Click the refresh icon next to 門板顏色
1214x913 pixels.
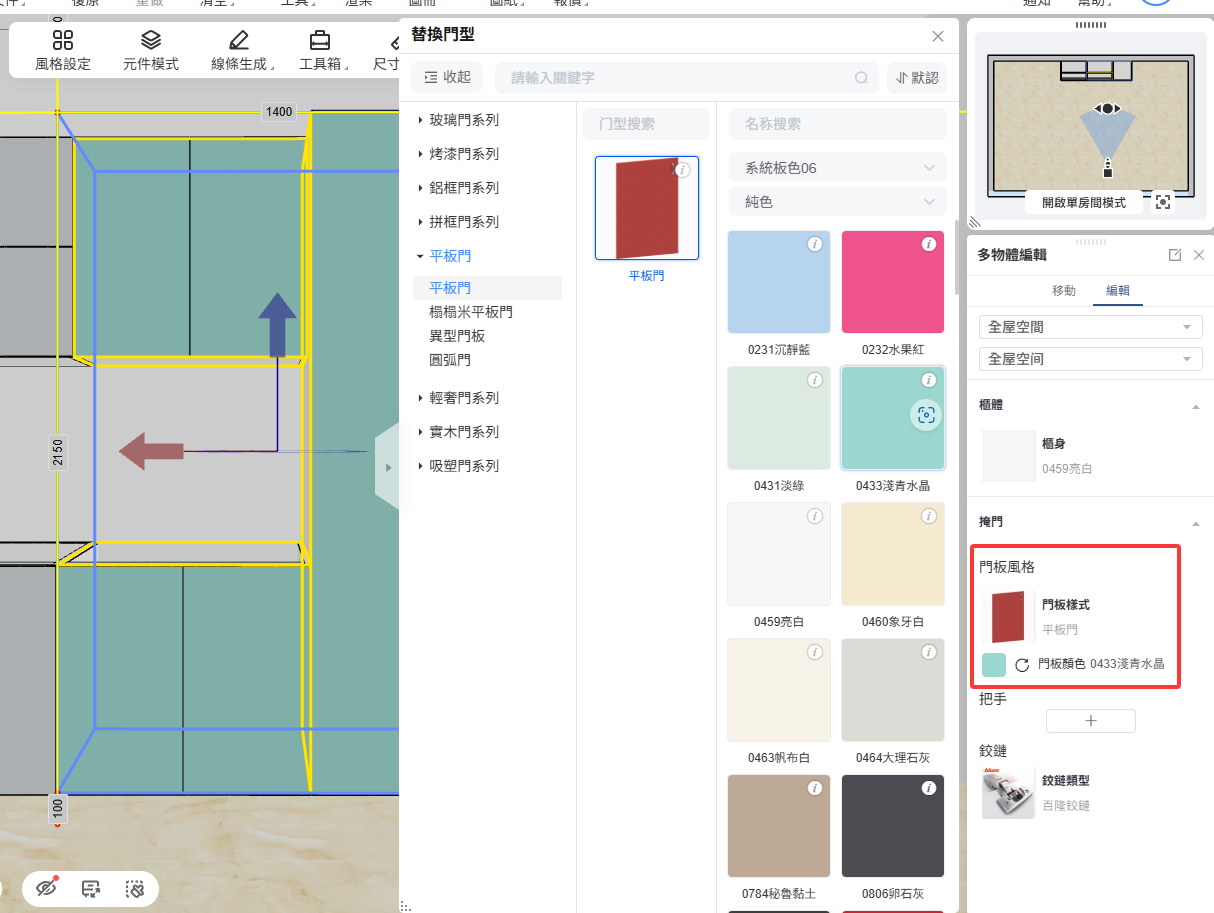tap(1022, 665)
